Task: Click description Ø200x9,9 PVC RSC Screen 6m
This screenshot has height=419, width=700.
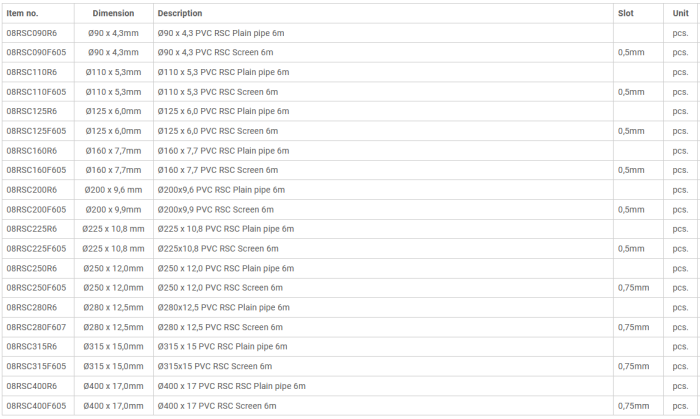Action: pyautogui.click(x=215, y=210)
